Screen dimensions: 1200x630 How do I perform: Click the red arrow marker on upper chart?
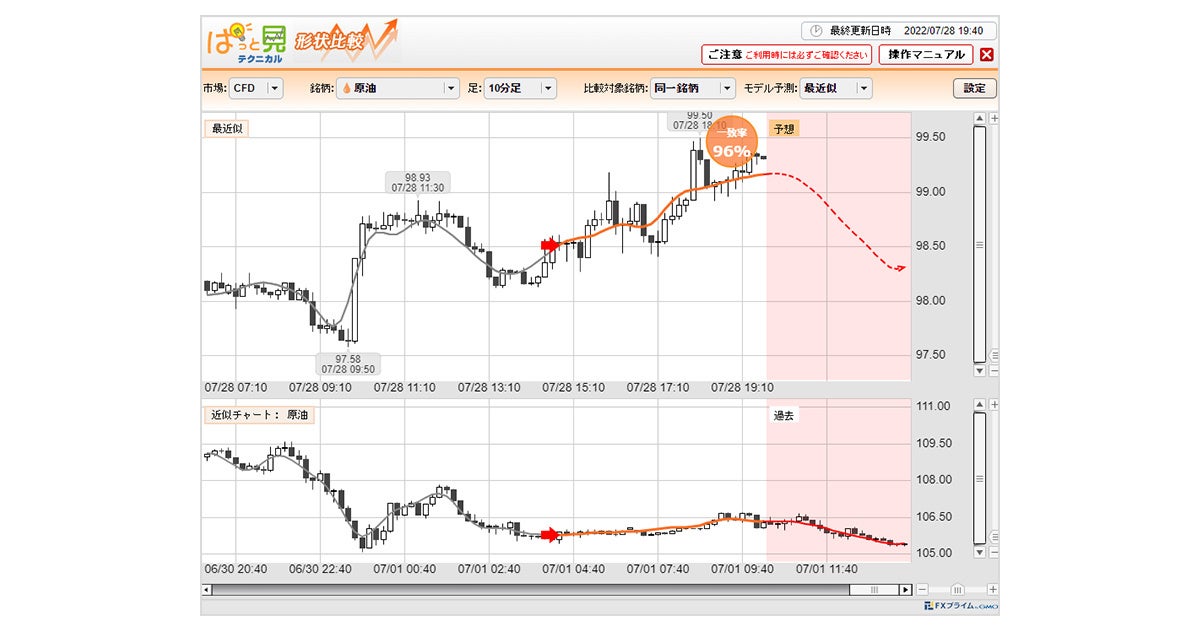pos(552,245)
